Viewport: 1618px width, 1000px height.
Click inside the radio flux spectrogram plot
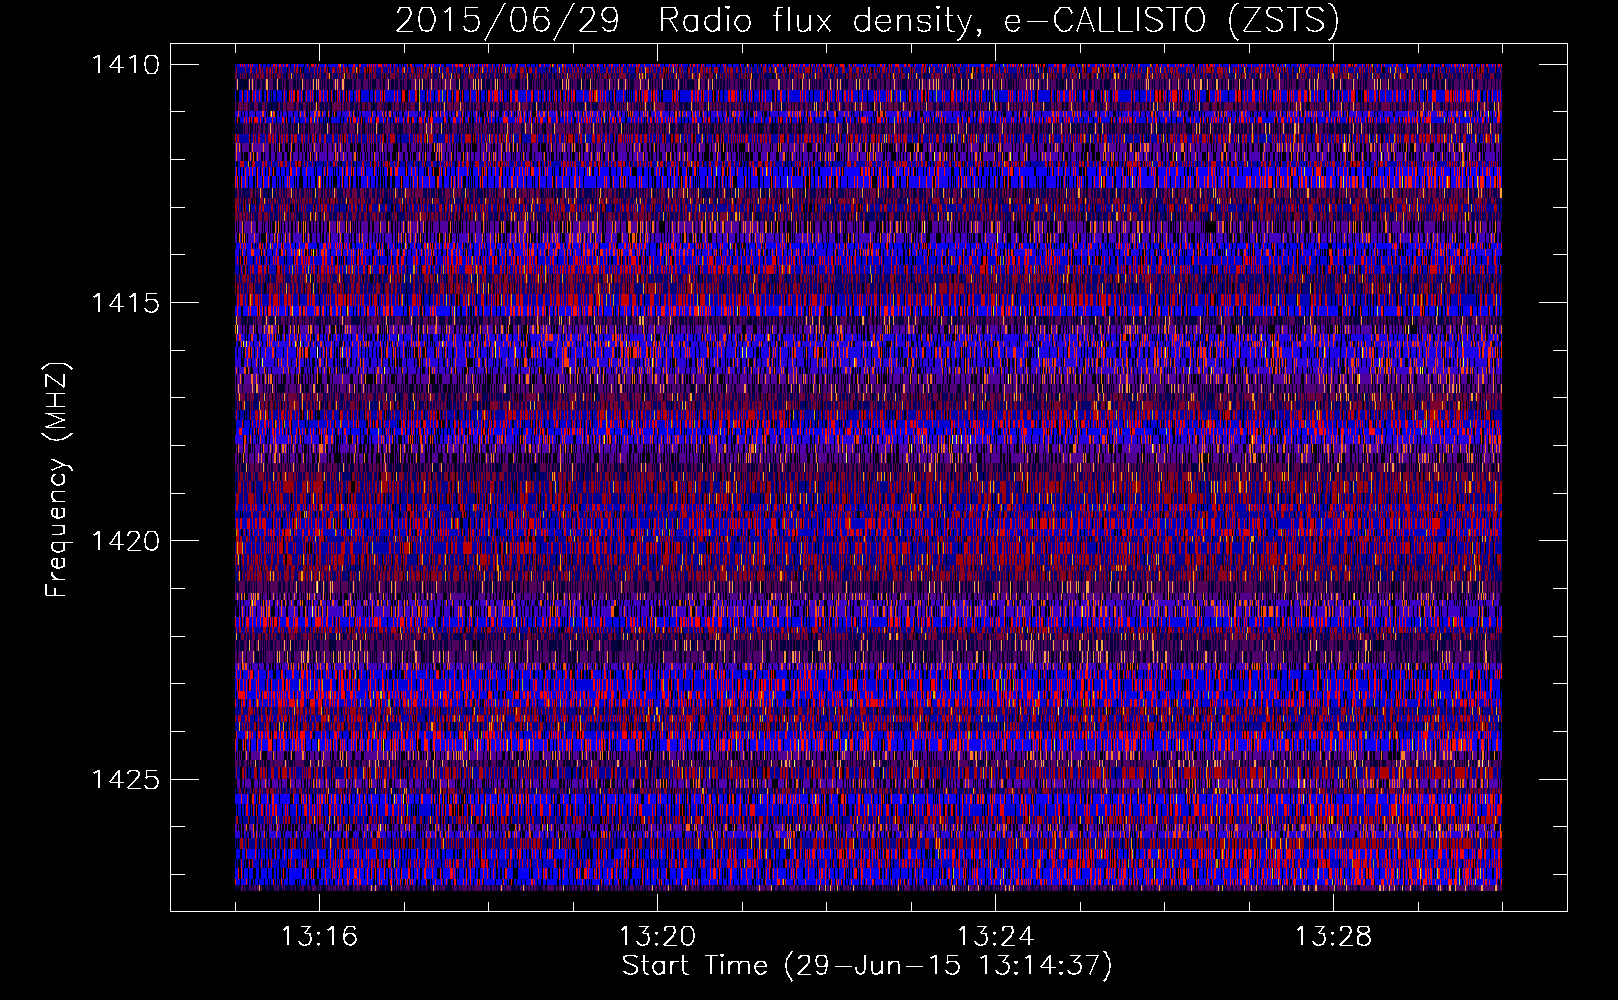868,477
